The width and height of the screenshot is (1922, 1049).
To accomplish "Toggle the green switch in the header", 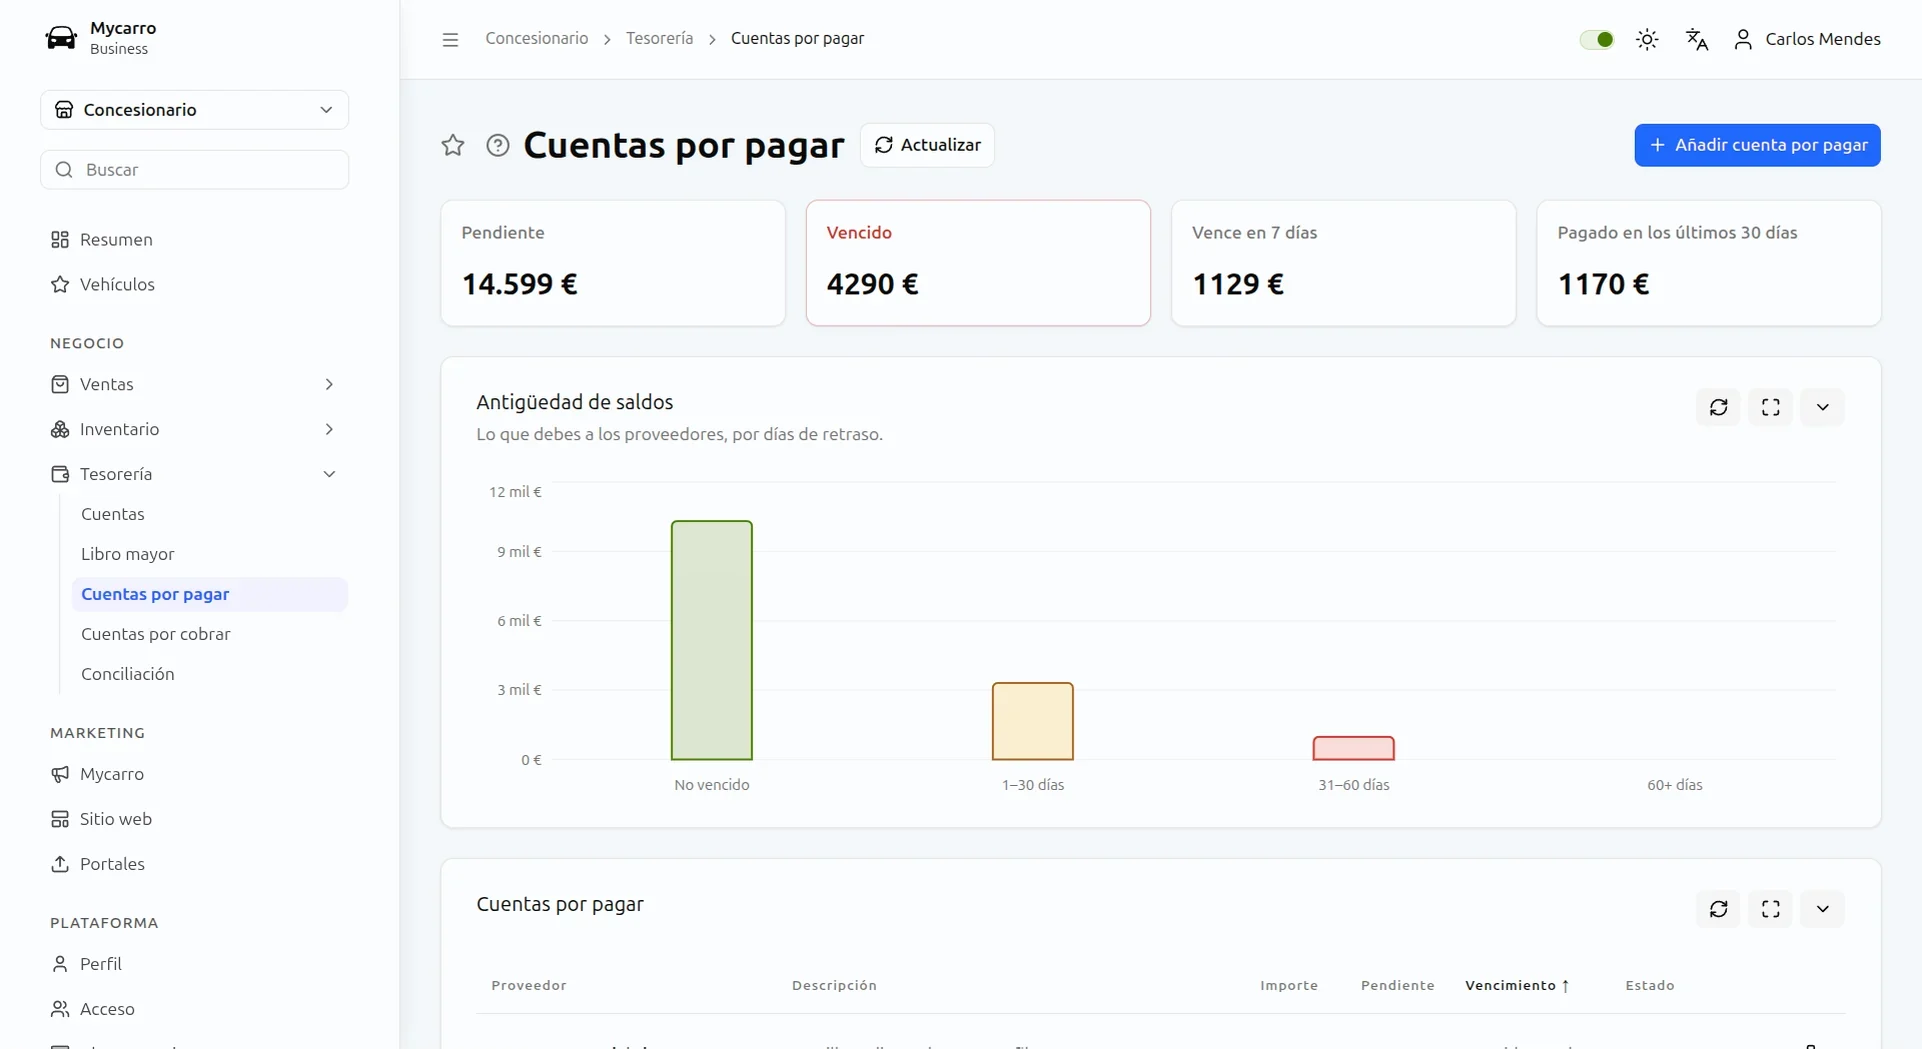I will 1597,39.
